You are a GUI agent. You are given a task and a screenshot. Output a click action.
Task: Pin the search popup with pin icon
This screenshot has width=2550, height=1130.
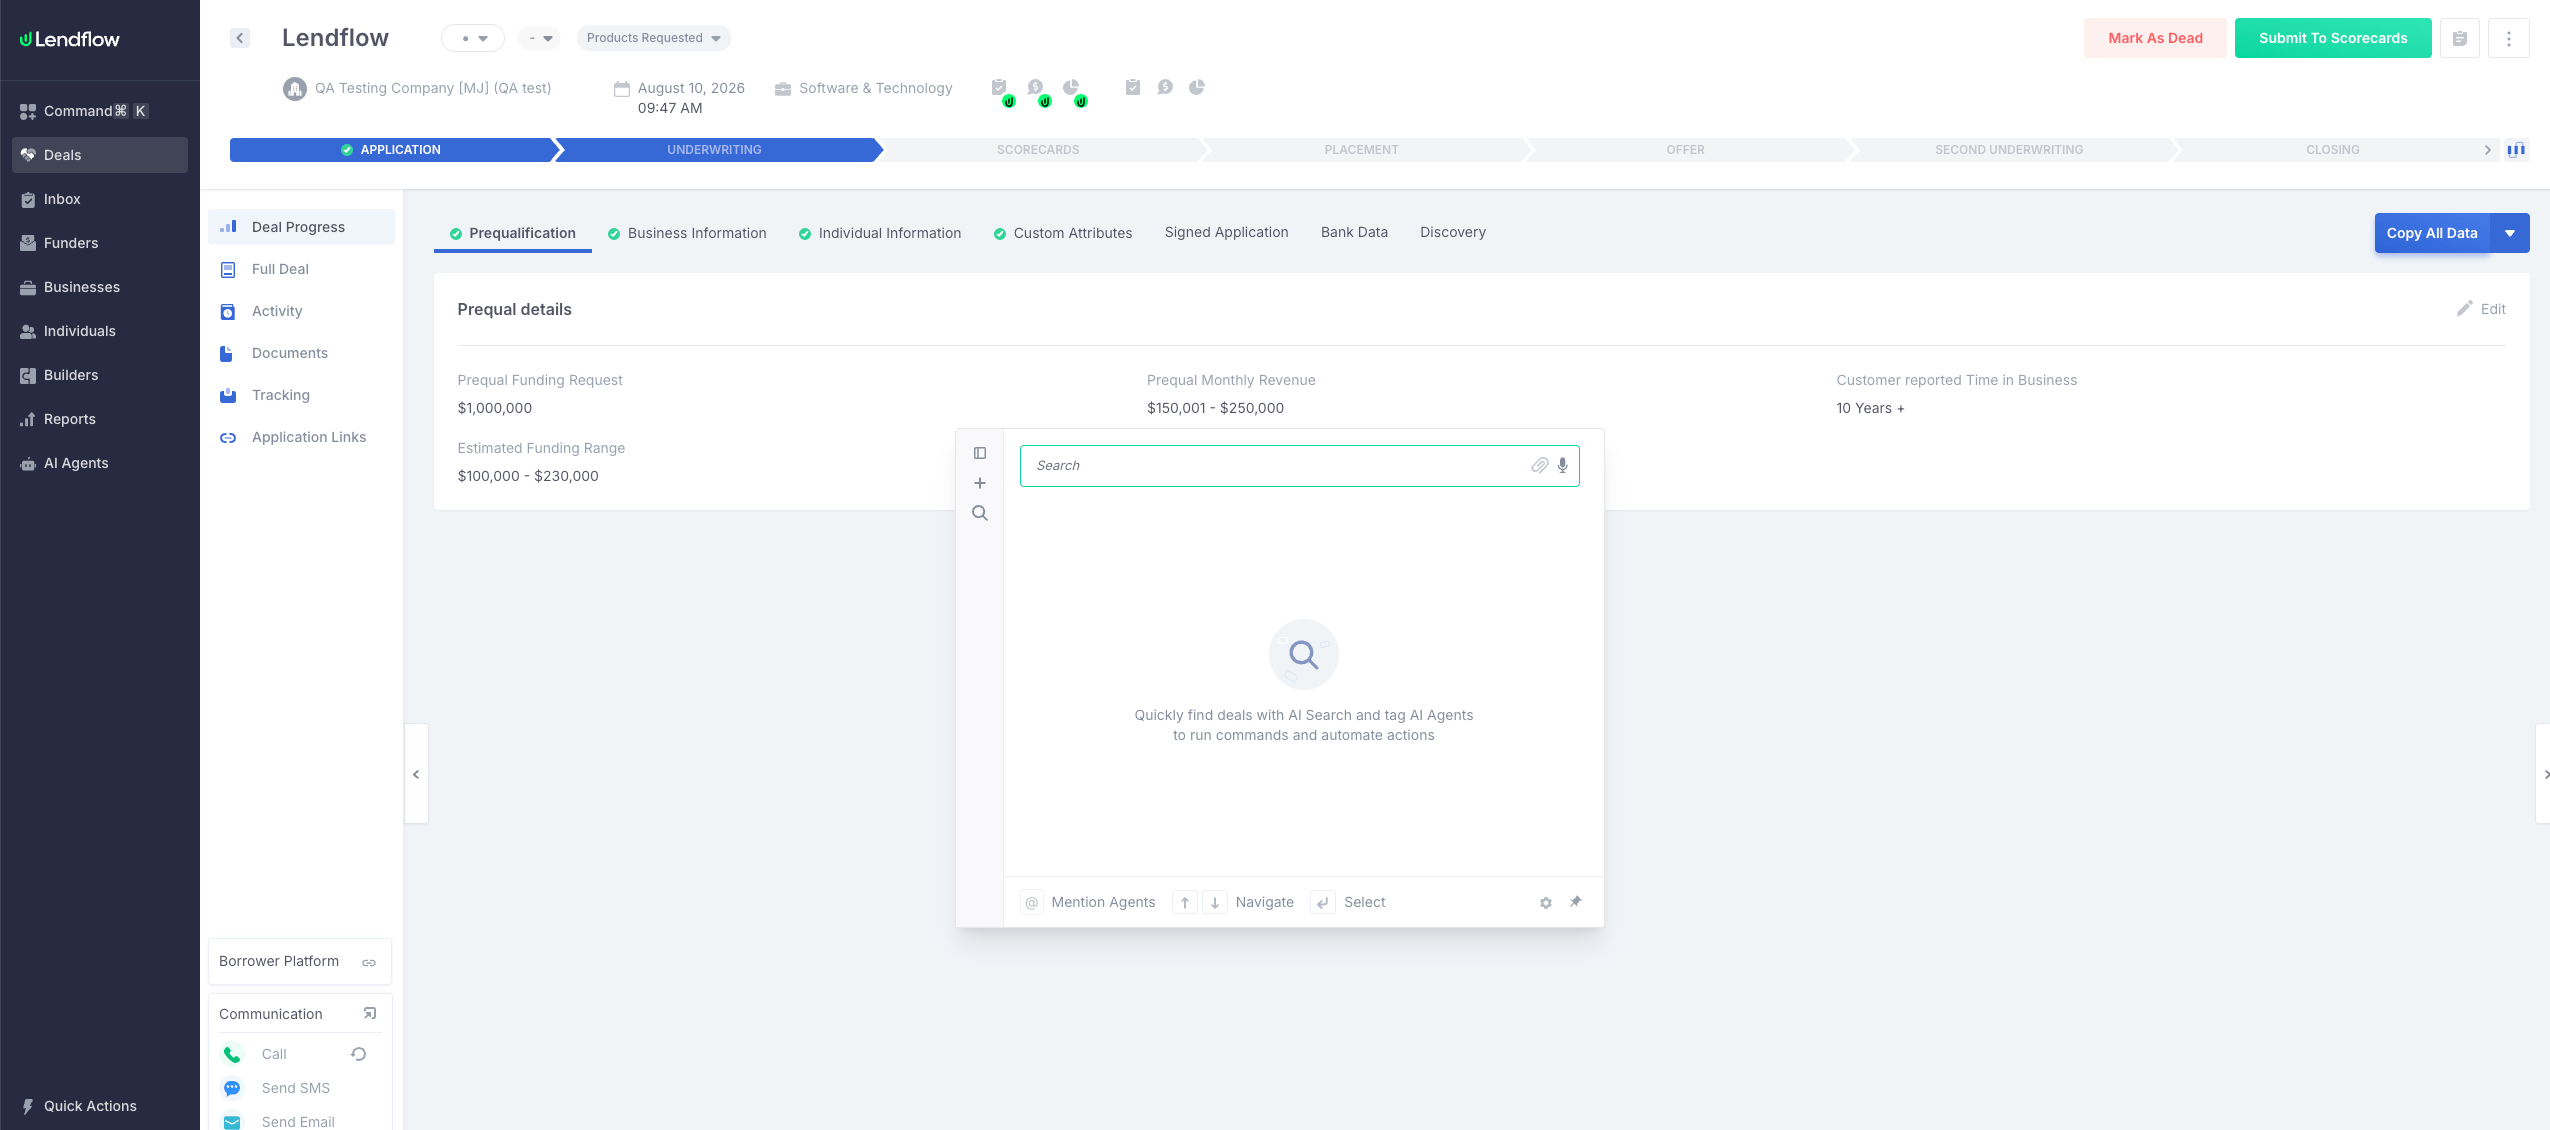pyautogui.click(x=1576, y=901)
